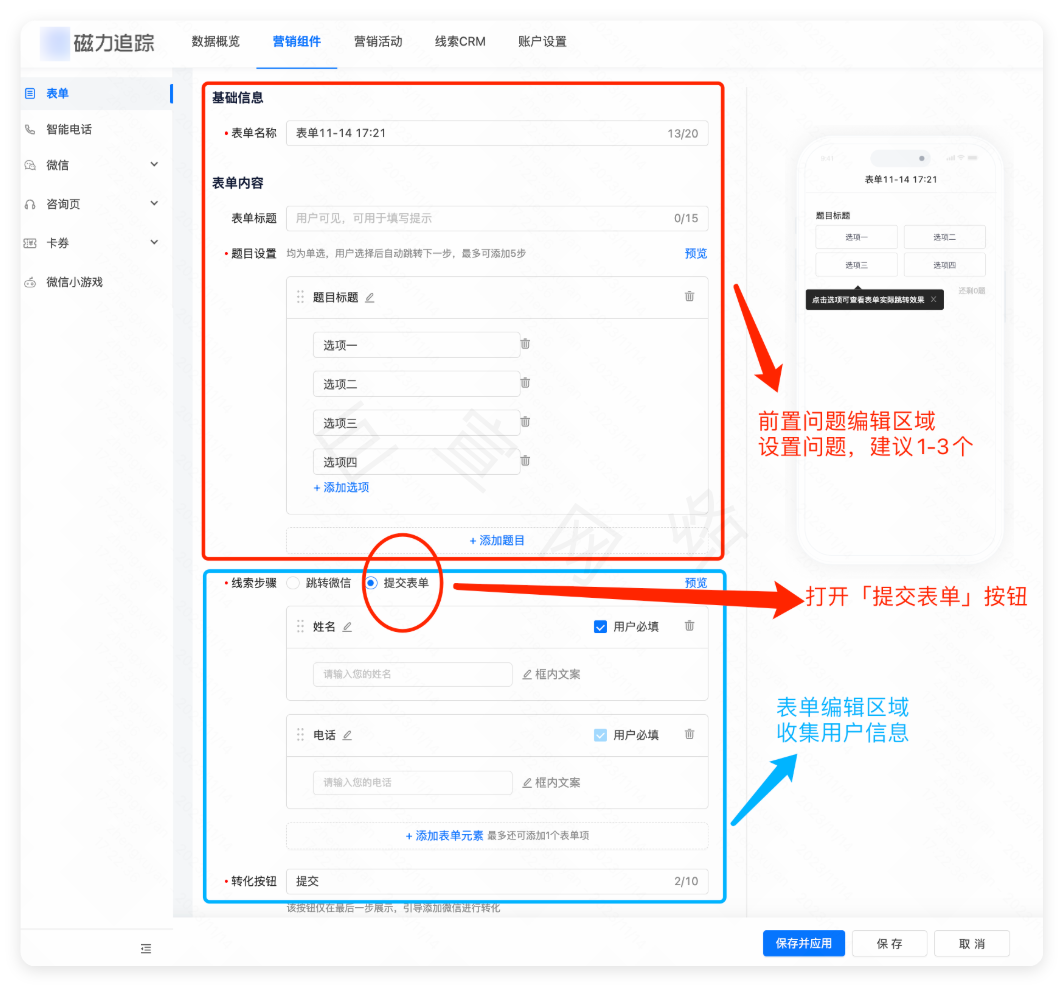This screenshot has height=986, width=1063.
Task: Enable 用户必填 checkbox for the 姓名 field
Action: tap(600, 626)
